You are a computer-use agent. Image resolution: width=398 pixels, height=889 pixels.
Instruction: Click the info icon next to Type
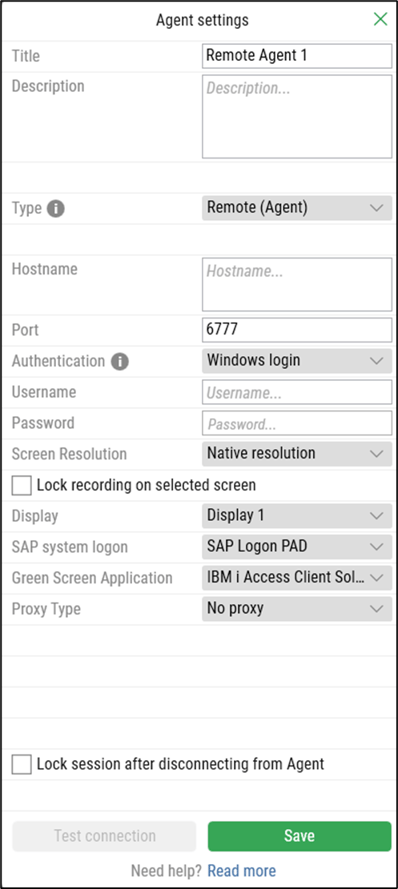(x=55, y=209)
